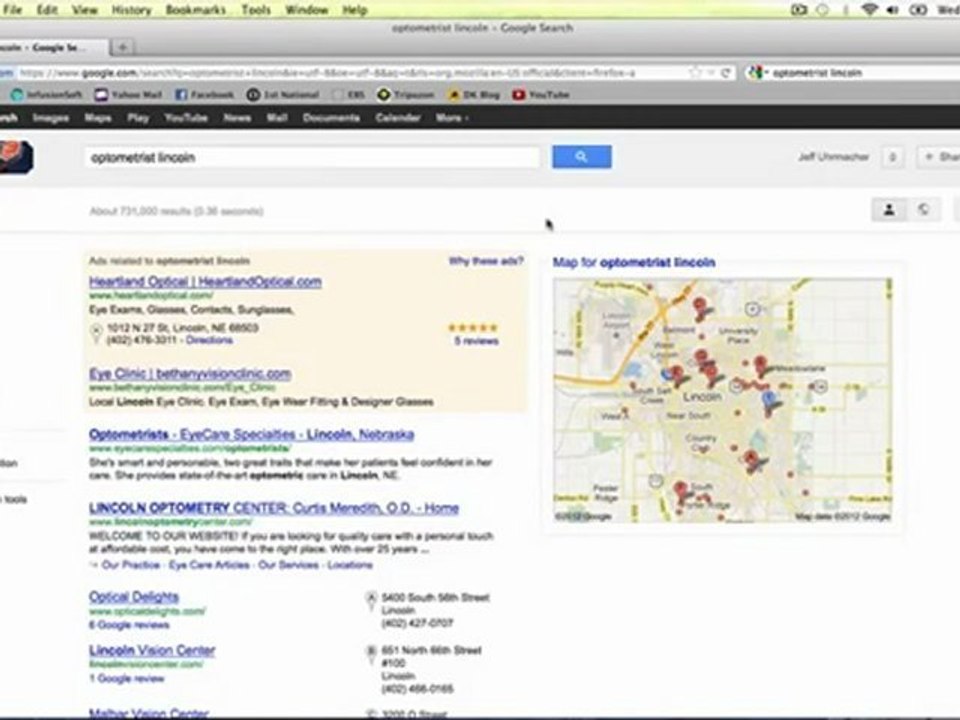This screenshot has height=720, width=960.
Task: Open the View menu
Action: click(x=84, y=10)
